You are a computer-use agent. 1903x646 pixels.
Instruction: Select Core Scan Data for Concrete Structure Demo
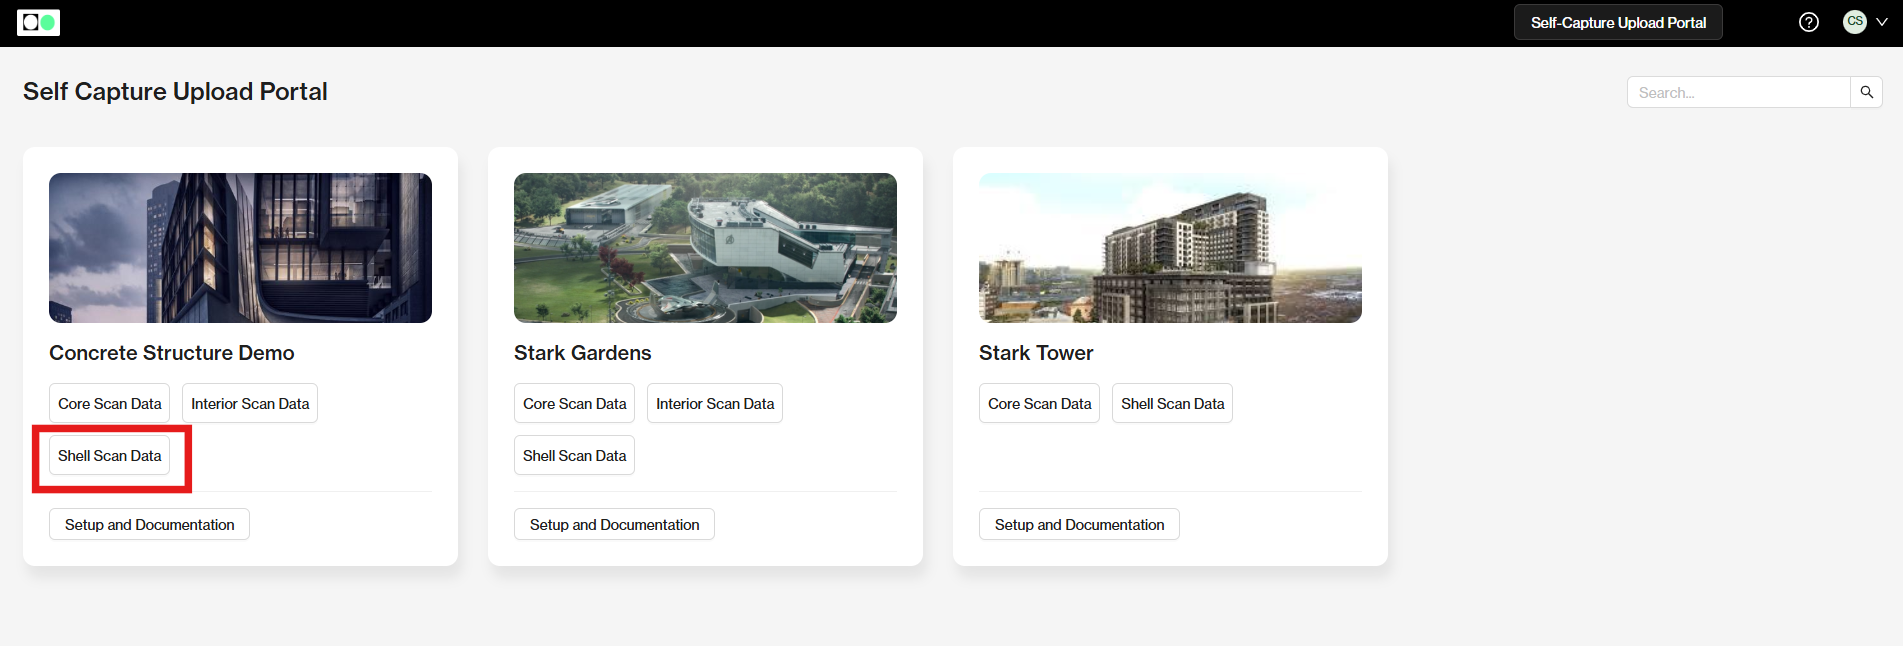point(109,403)
